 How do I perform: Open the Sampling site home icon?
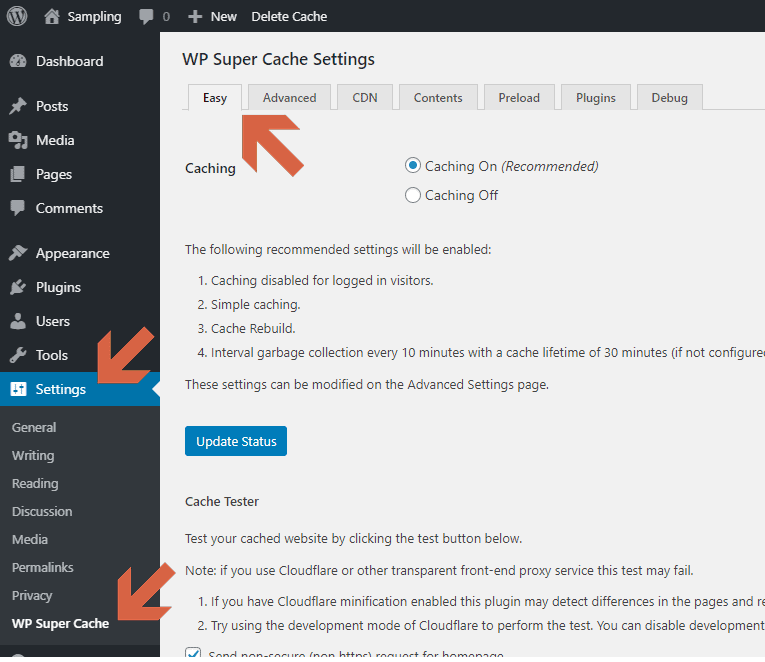(52, 16)
